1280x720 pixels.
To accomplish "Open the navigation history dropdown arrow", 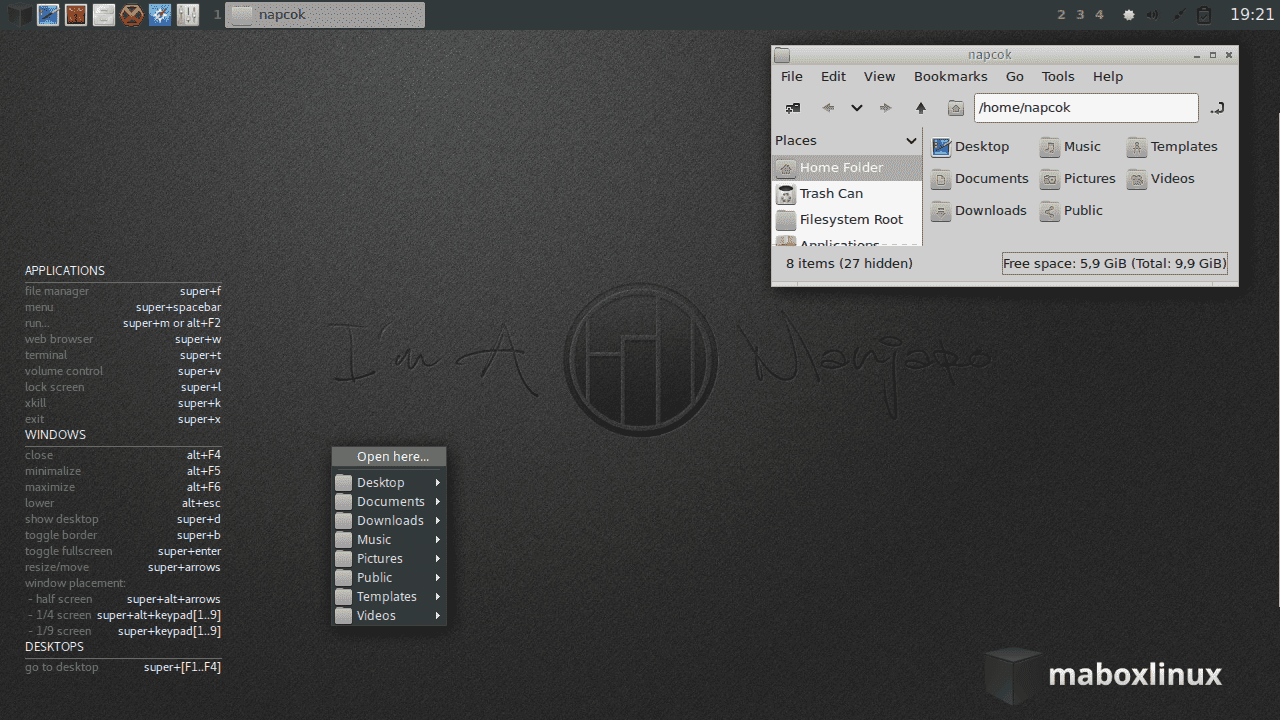I will 856,108.
